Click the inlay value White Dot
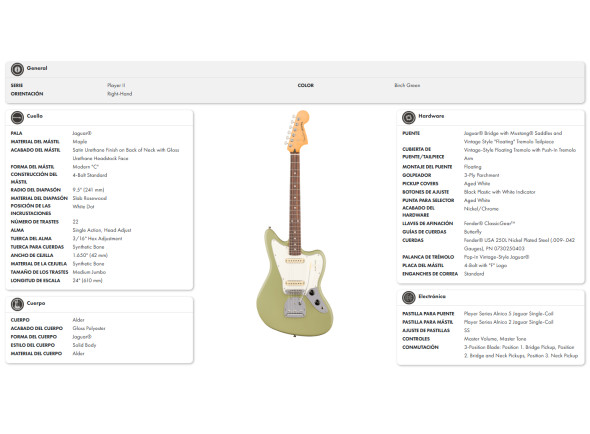The image size is (590, 434). (x=83, y=207)
